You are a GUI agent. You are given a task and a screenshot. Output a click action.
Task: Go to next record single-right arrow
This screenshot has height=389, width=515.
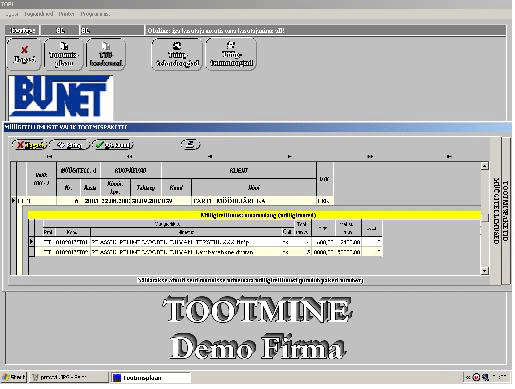coord(290,156)
